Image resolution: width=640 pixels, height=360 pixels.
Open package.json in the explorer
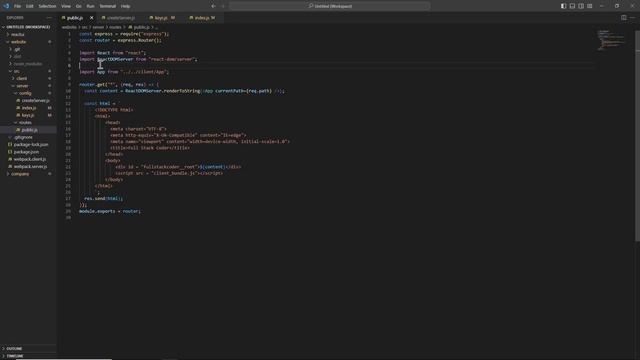[x=29, y=152]
